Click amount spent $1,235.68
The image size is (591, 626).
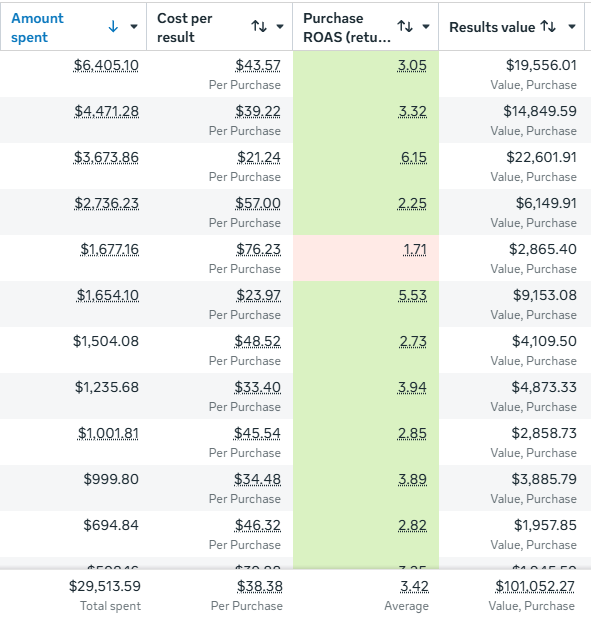pos(107,387)
